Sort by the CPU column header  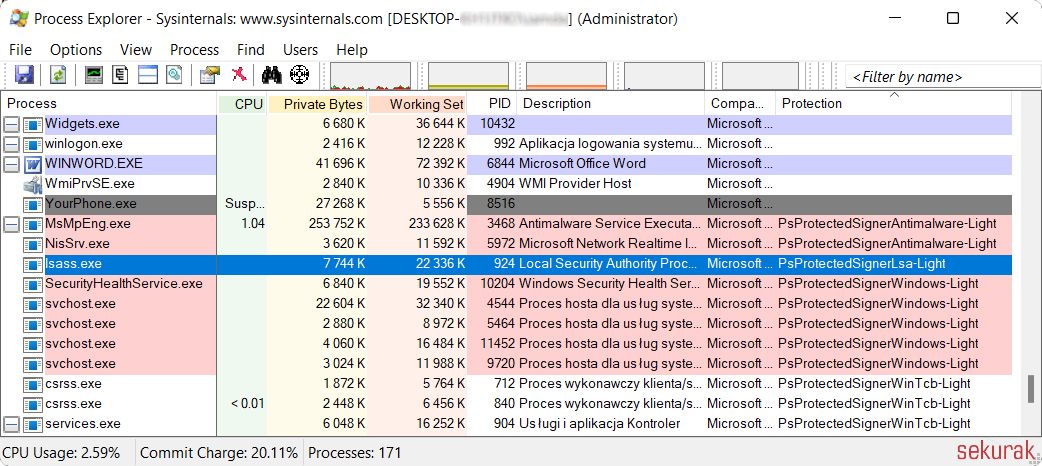(x=243, y=104)
